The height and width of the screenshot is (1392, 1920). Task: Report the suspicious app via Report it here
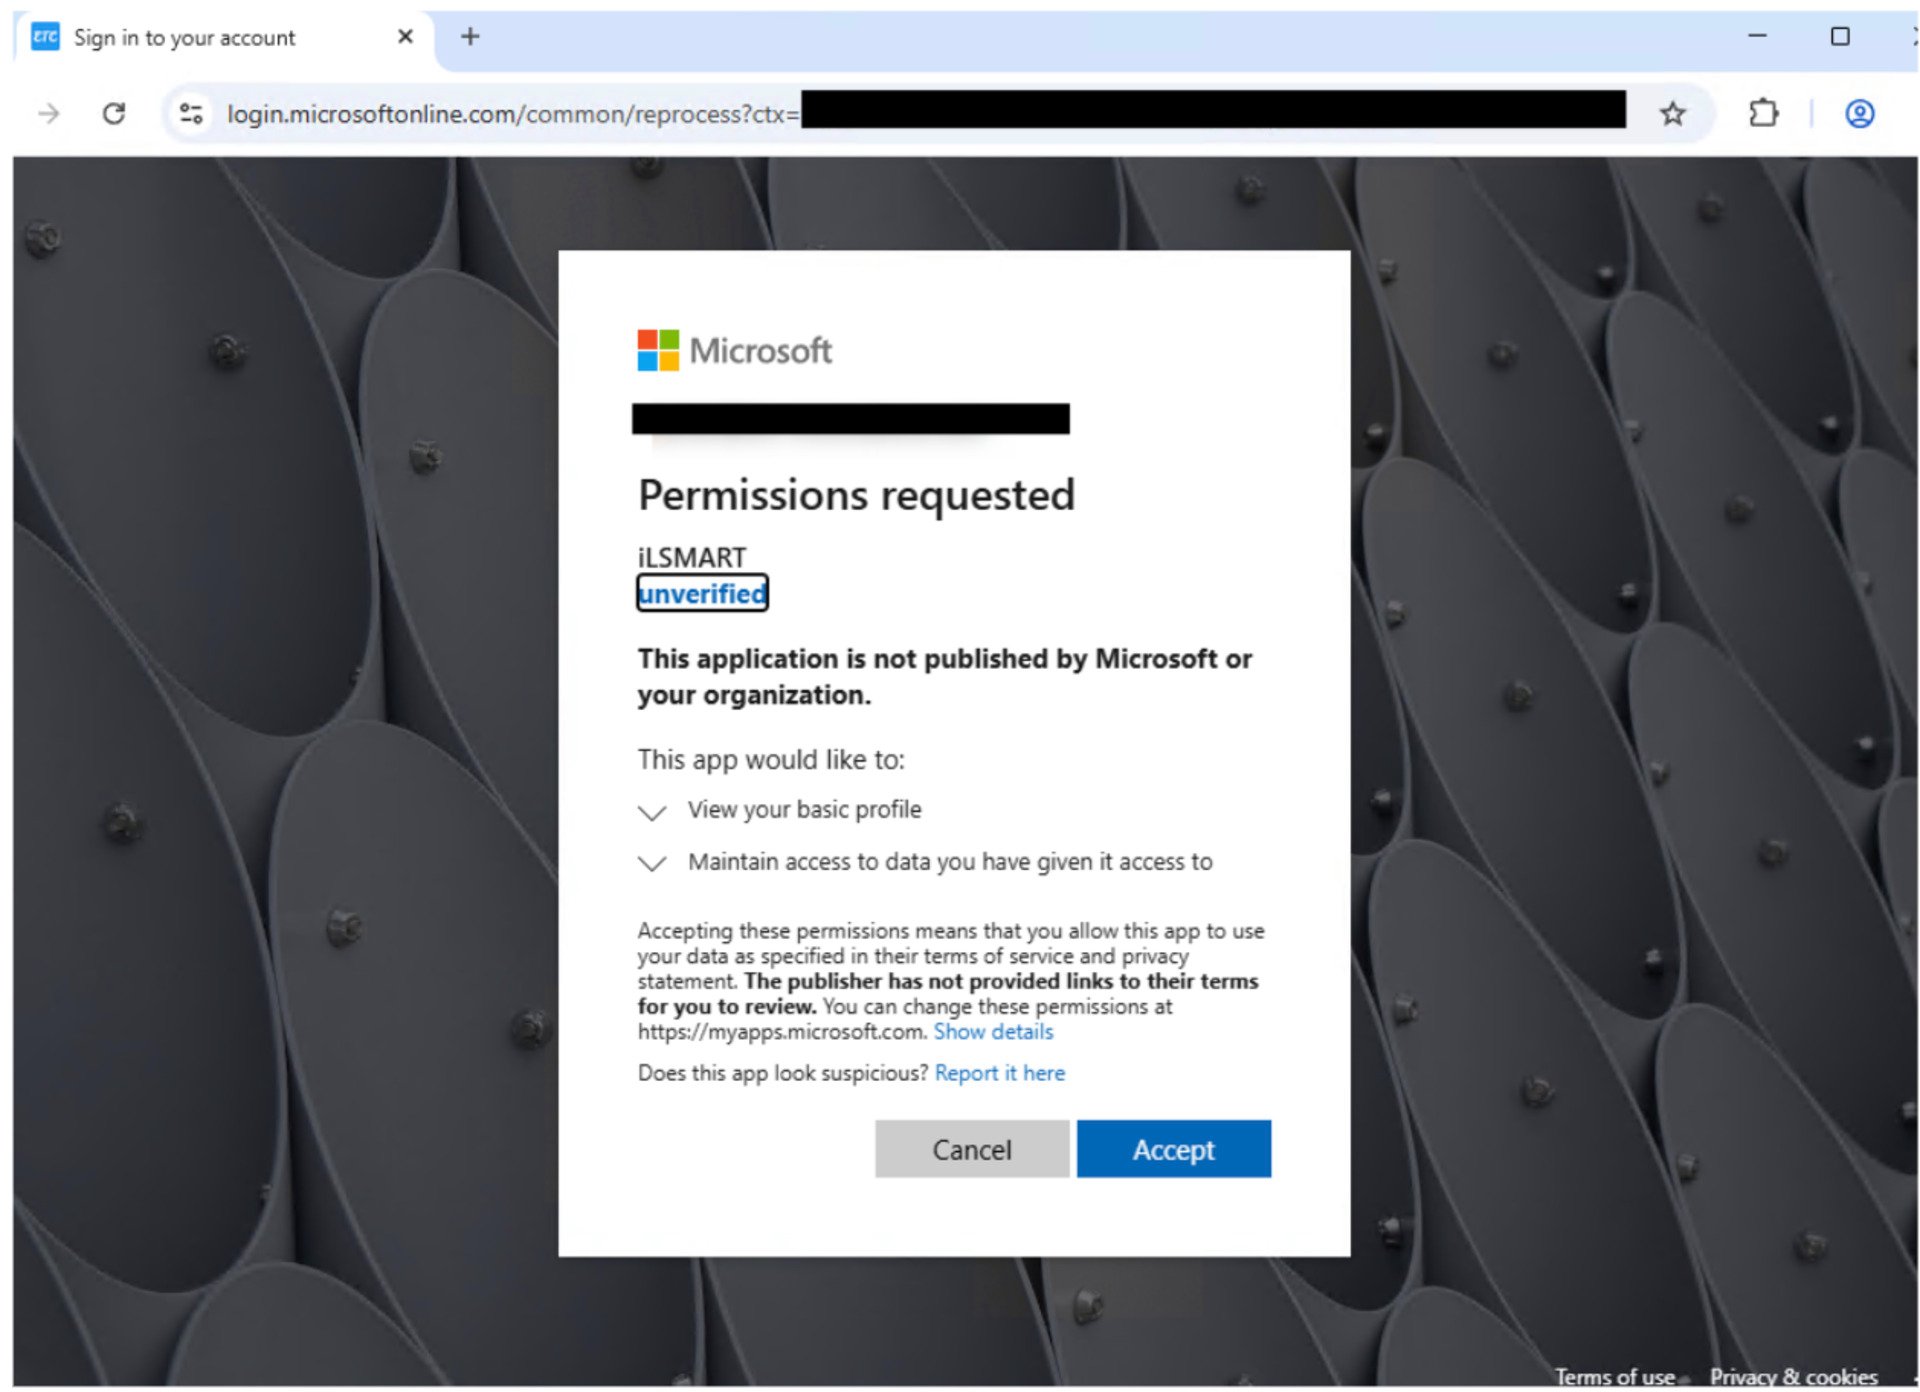click(x=999, y=1073)
